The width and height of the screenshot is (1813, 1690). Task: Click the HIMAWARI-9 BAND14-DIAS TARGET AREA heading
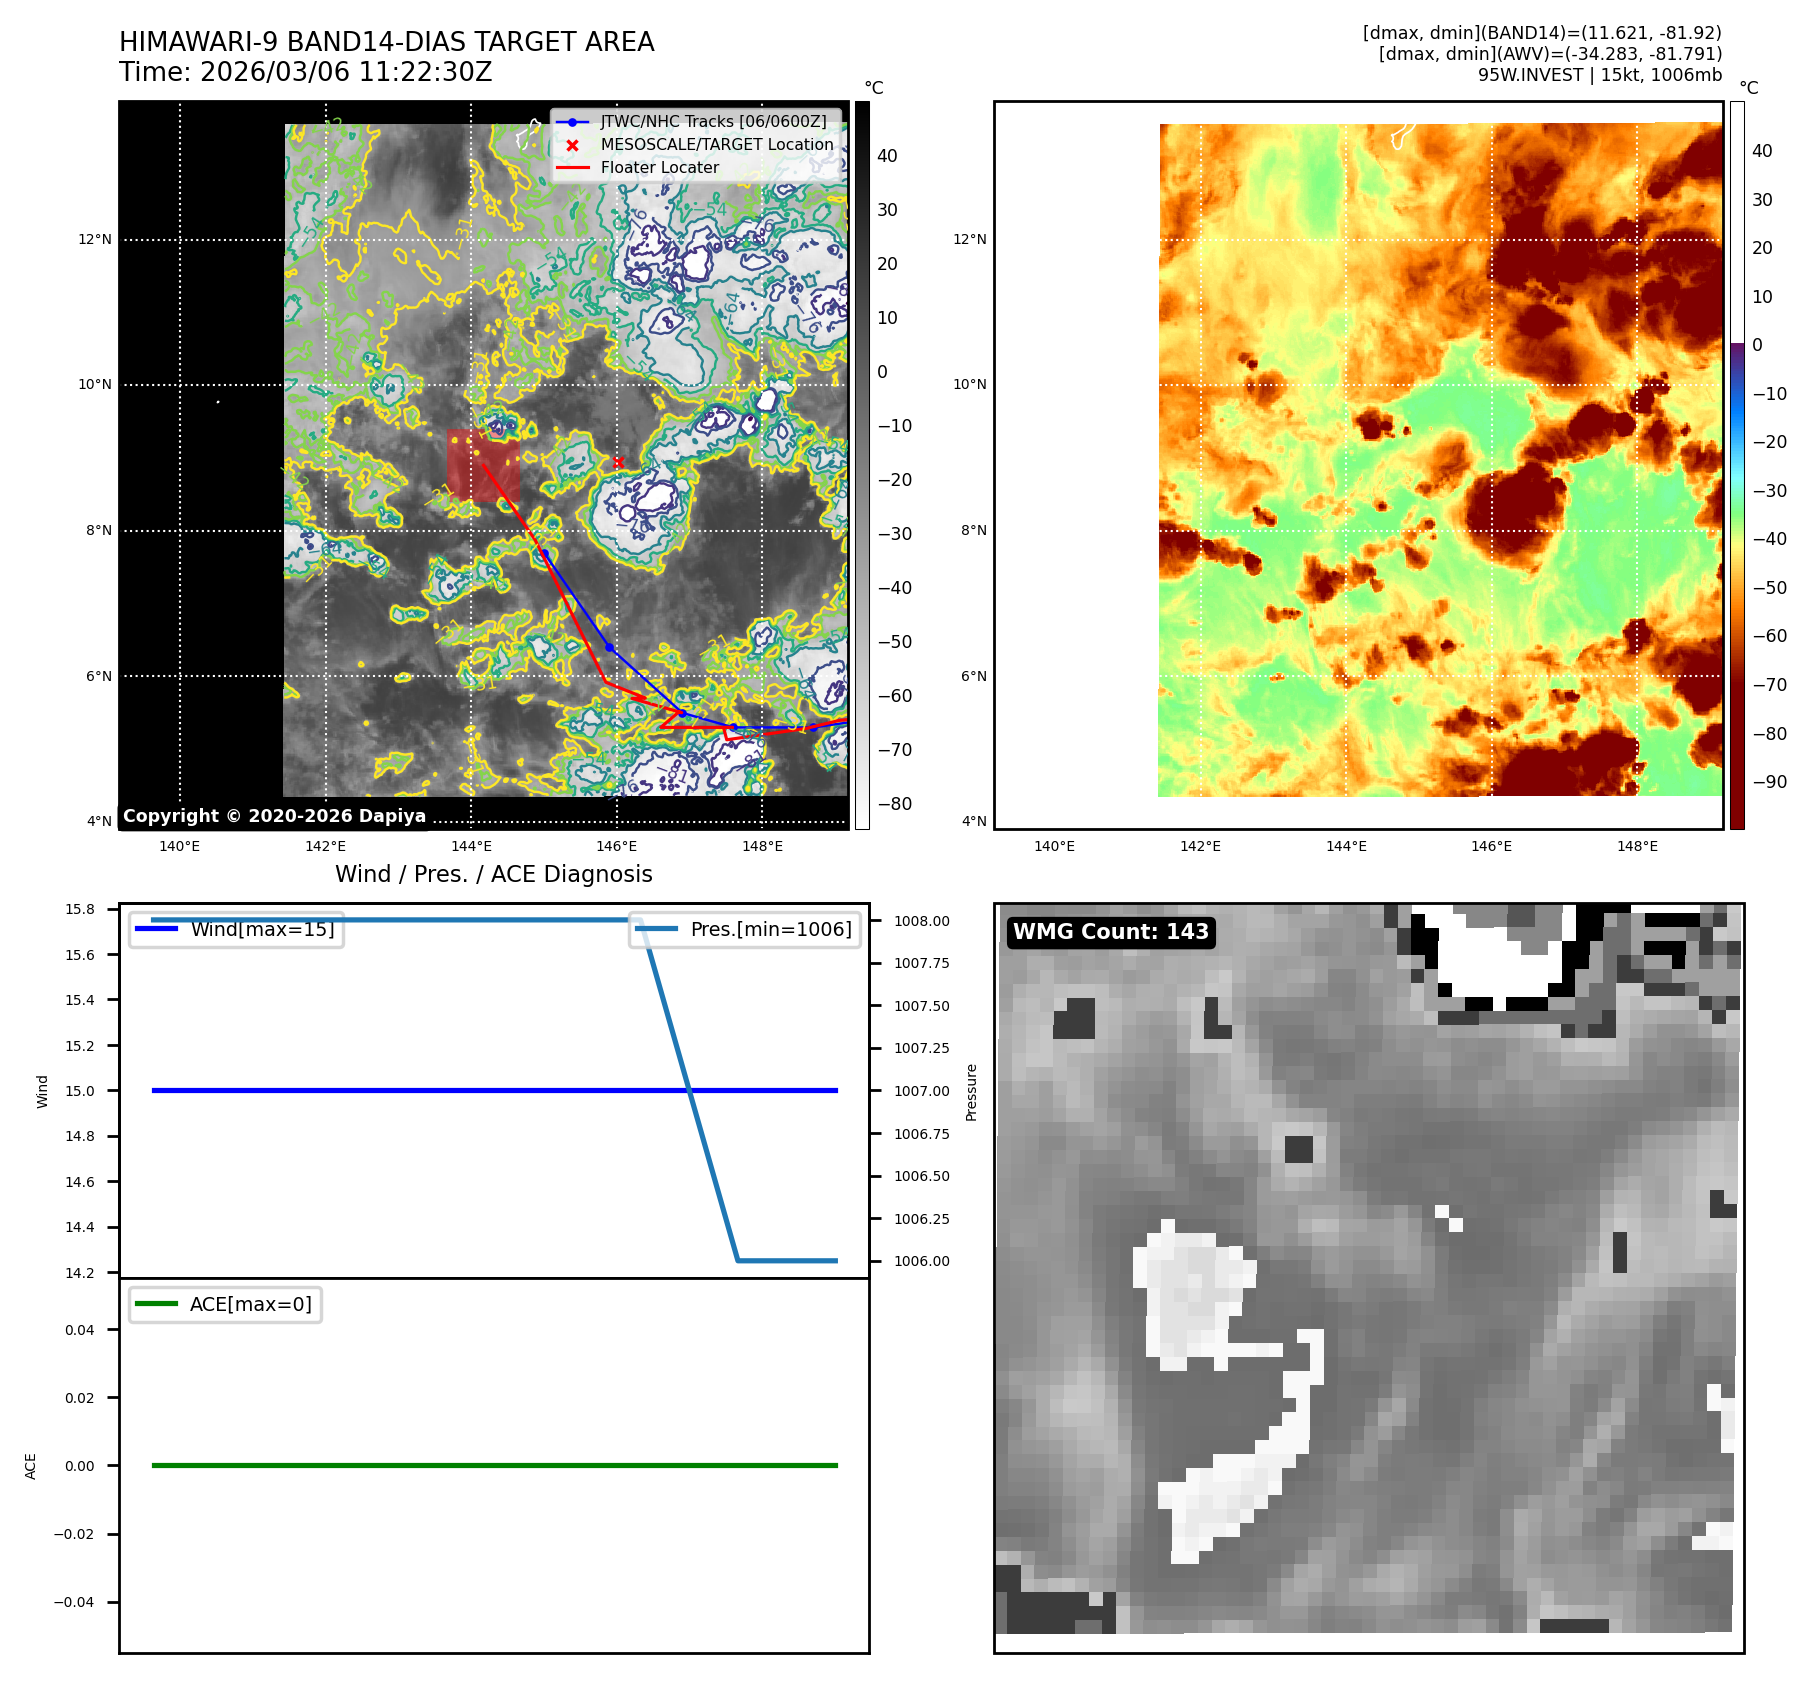coord(386,42)
